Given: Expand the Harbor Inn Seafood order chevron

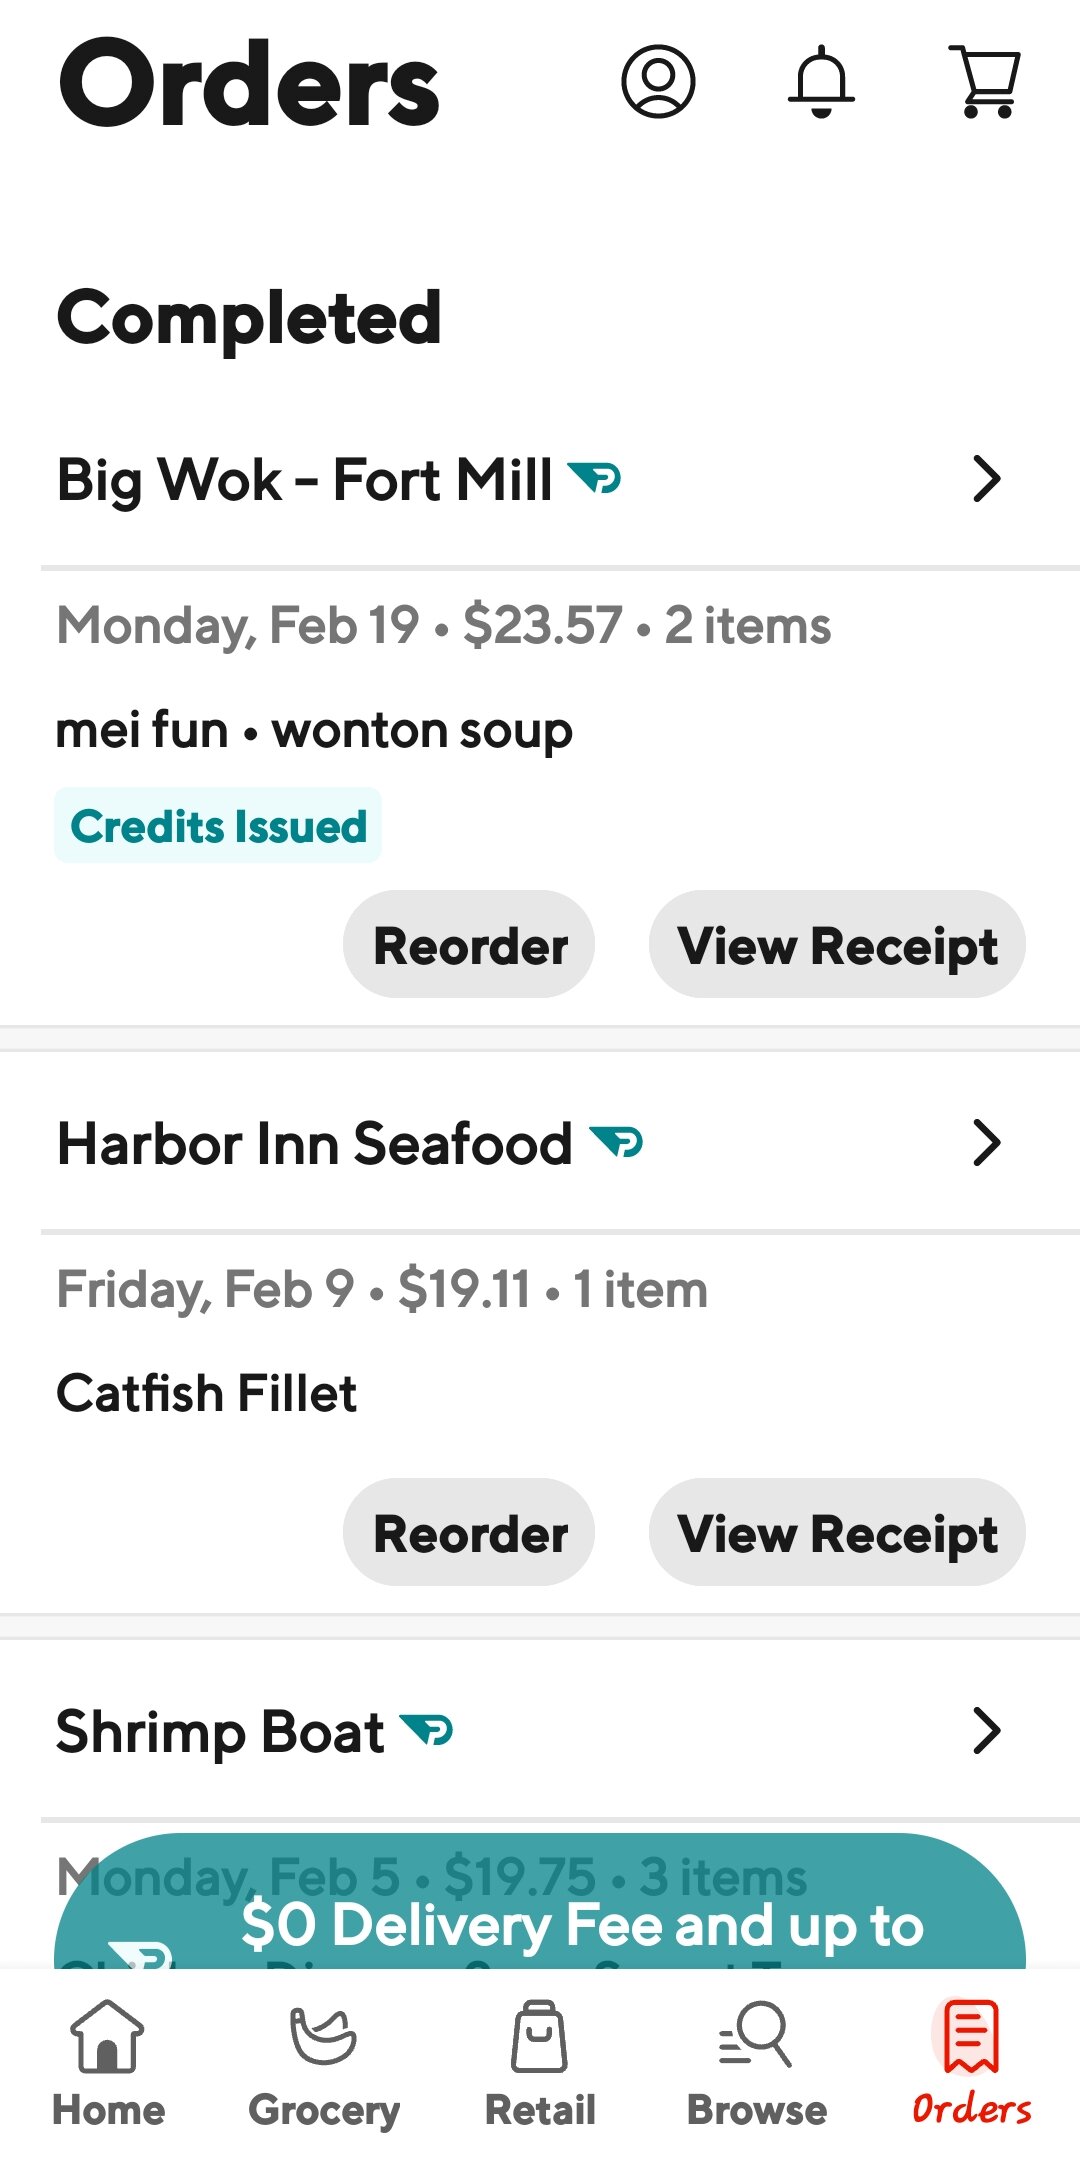Looking at the screenshot, I should tap(986, 1143).
